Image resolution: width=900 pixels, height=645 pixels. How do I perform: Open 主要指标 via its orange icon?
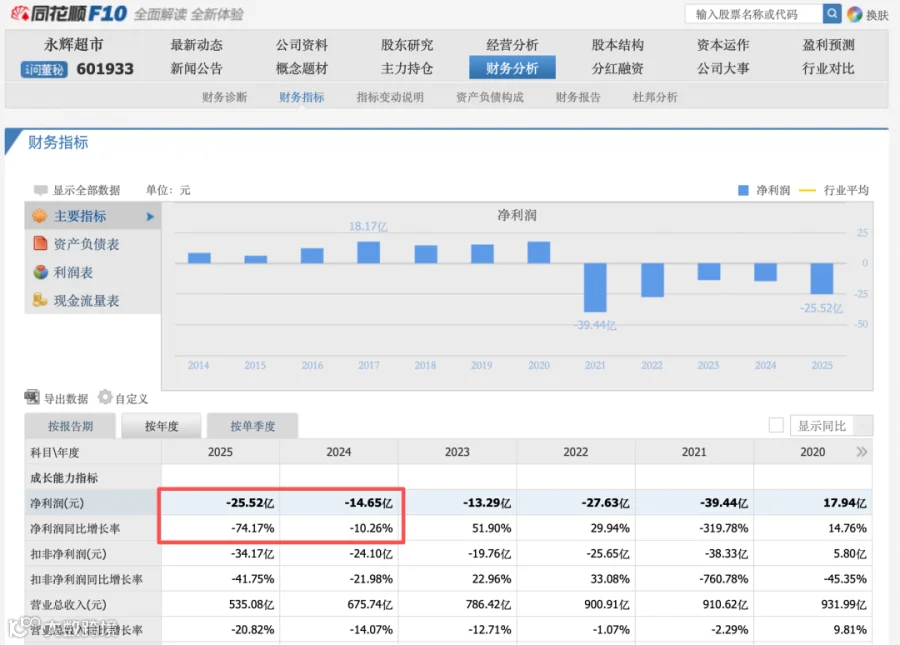[40, 216]
